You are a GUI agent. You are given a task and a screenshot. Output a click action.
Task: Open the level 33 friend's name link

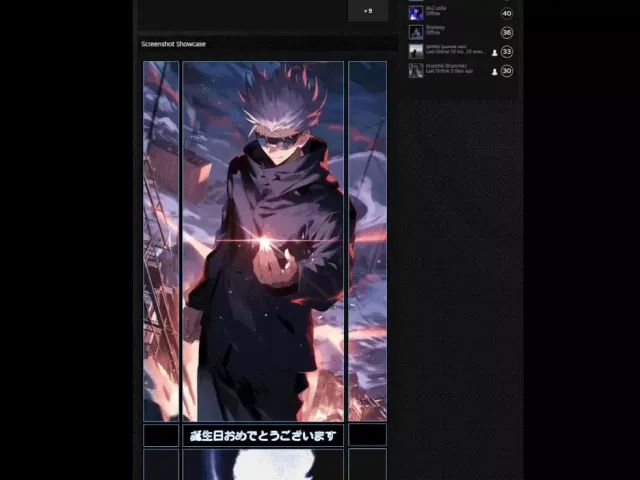(446, 47)
